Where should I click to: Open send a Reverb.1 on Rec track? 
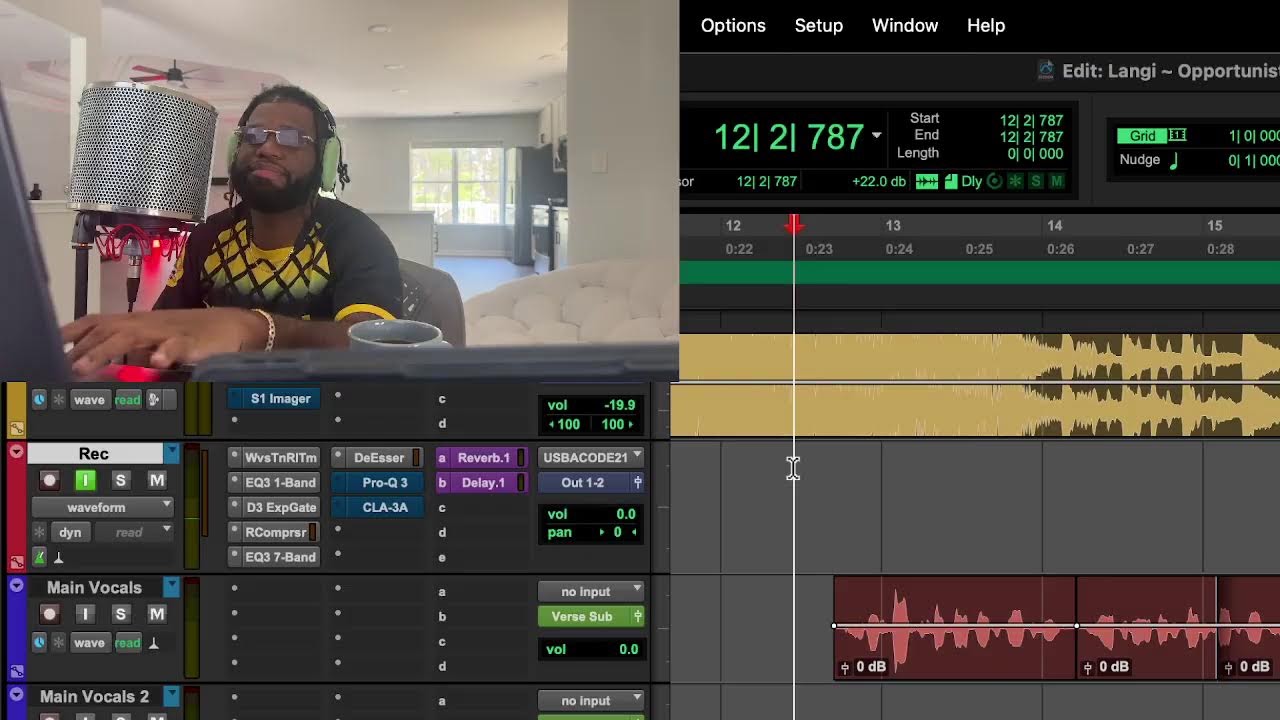(483, 457)
